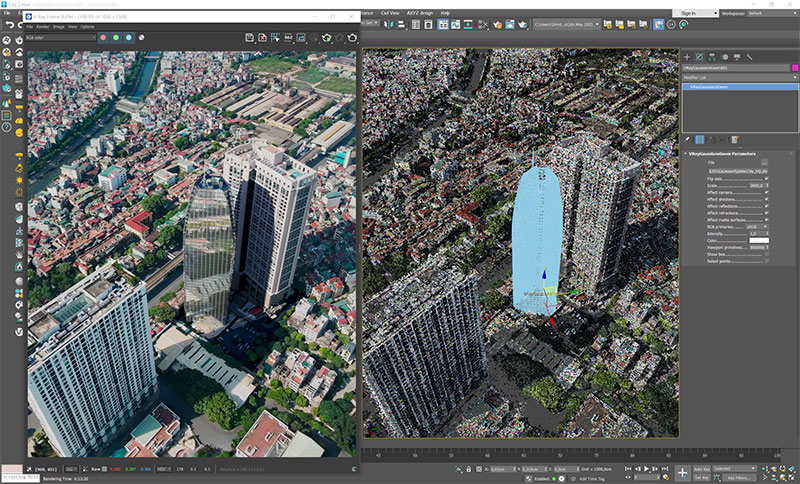Expand the RGB color channel dropdown
The width and height of the screenshot is (800, 484).
(62, 37)
